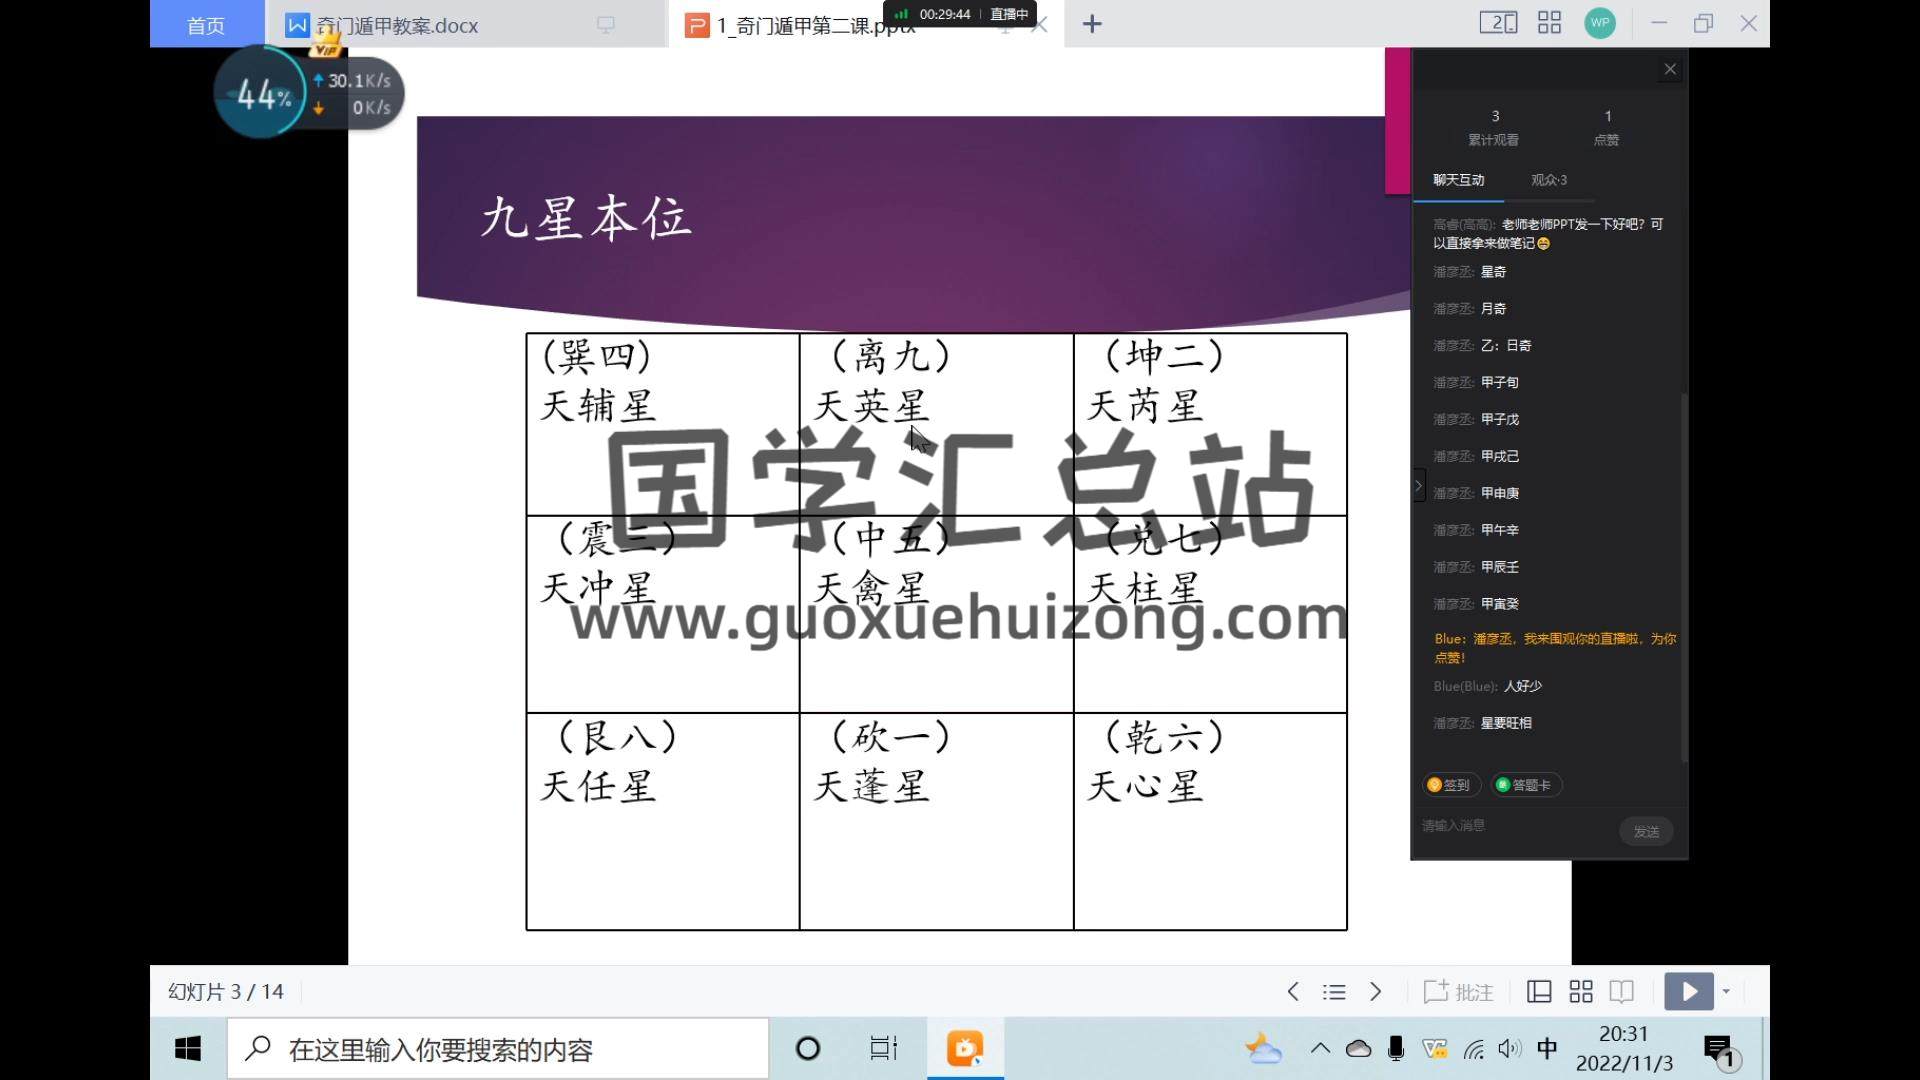The image size is (1920, 1080).
Task: Add a new tab with plus icon
Action: pos(1092,24)
